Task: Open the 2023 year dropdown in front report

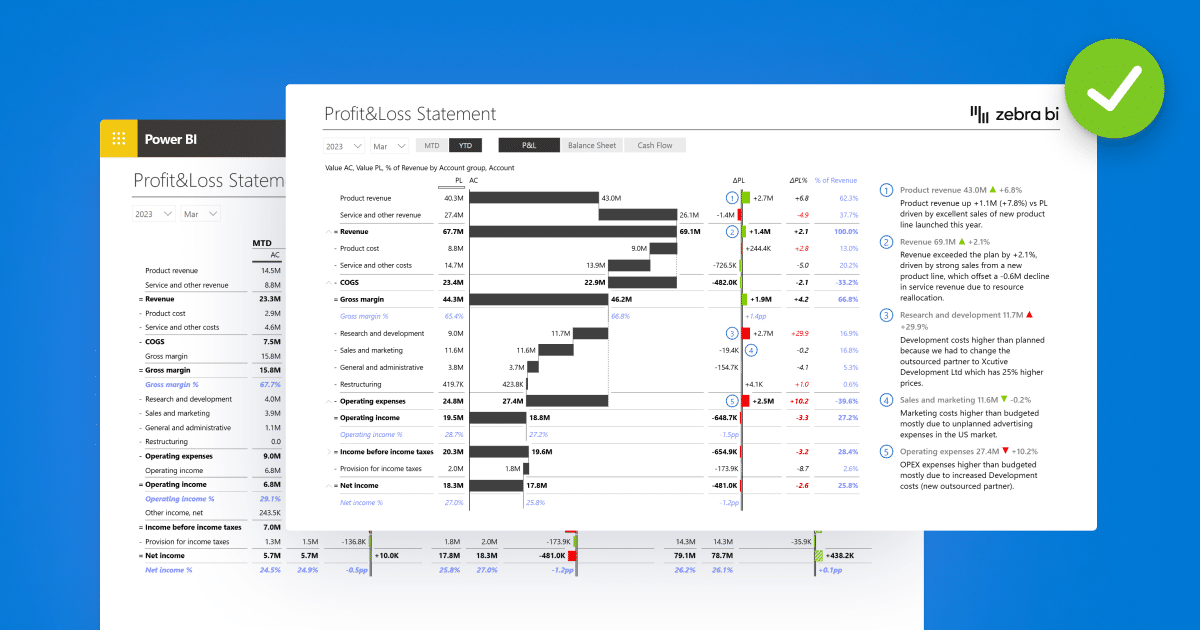Action: [x=344, y=145]
